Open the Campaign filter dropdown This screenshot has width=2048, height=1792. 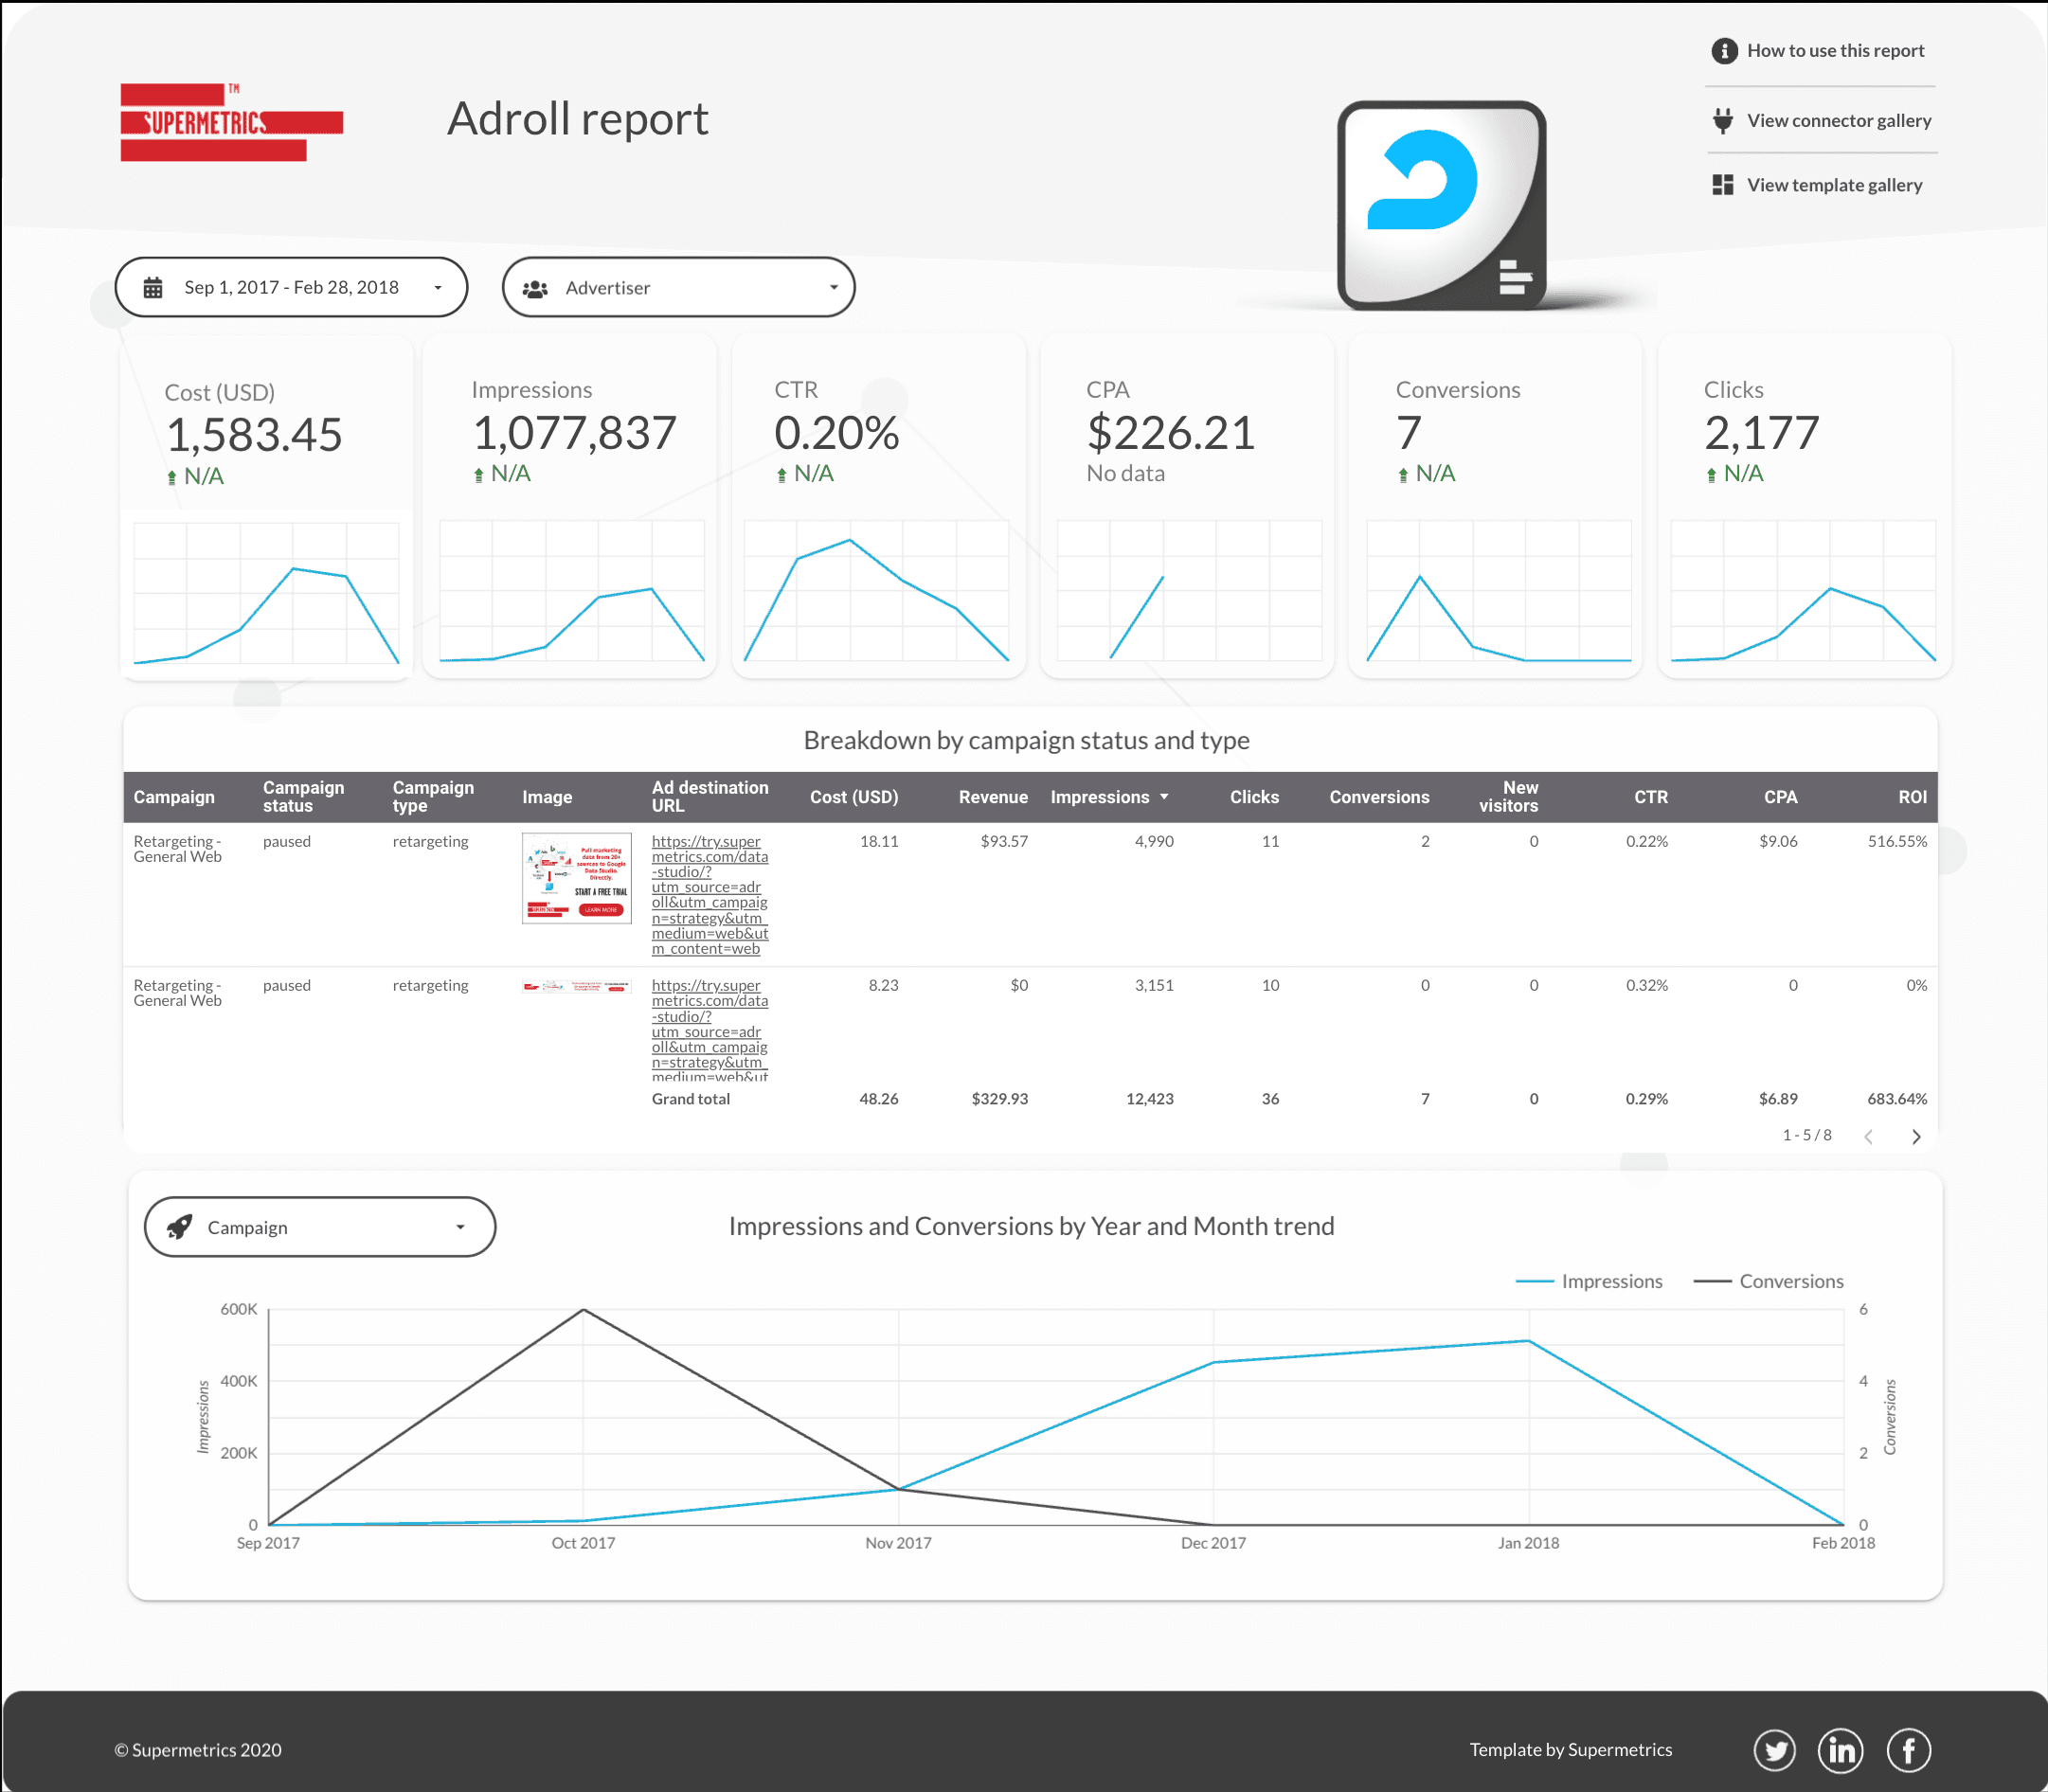click(x=320, y=1227)
